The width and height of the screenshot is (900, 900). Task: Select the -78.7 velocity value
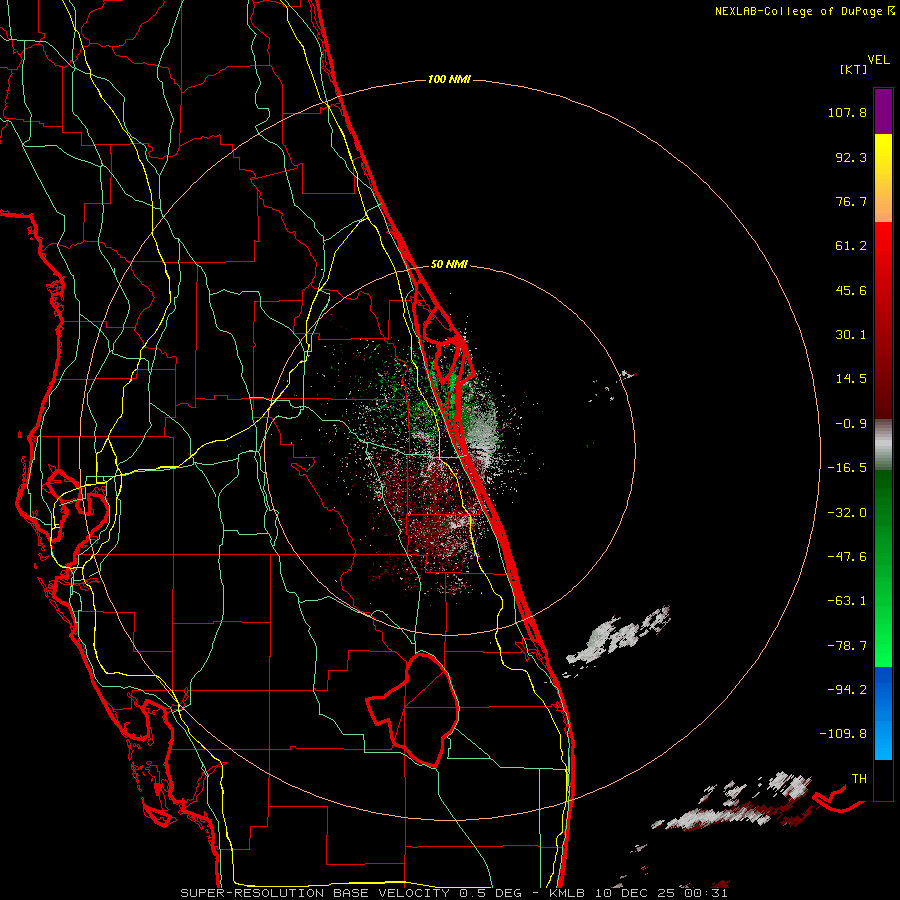click(x=847, y=646)
